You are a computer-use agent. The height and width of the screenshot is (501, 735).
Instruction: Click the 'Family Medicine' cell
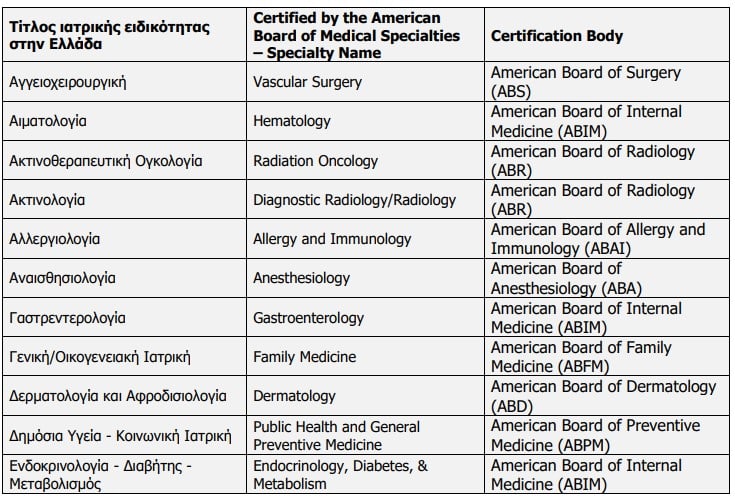(304, 357)
